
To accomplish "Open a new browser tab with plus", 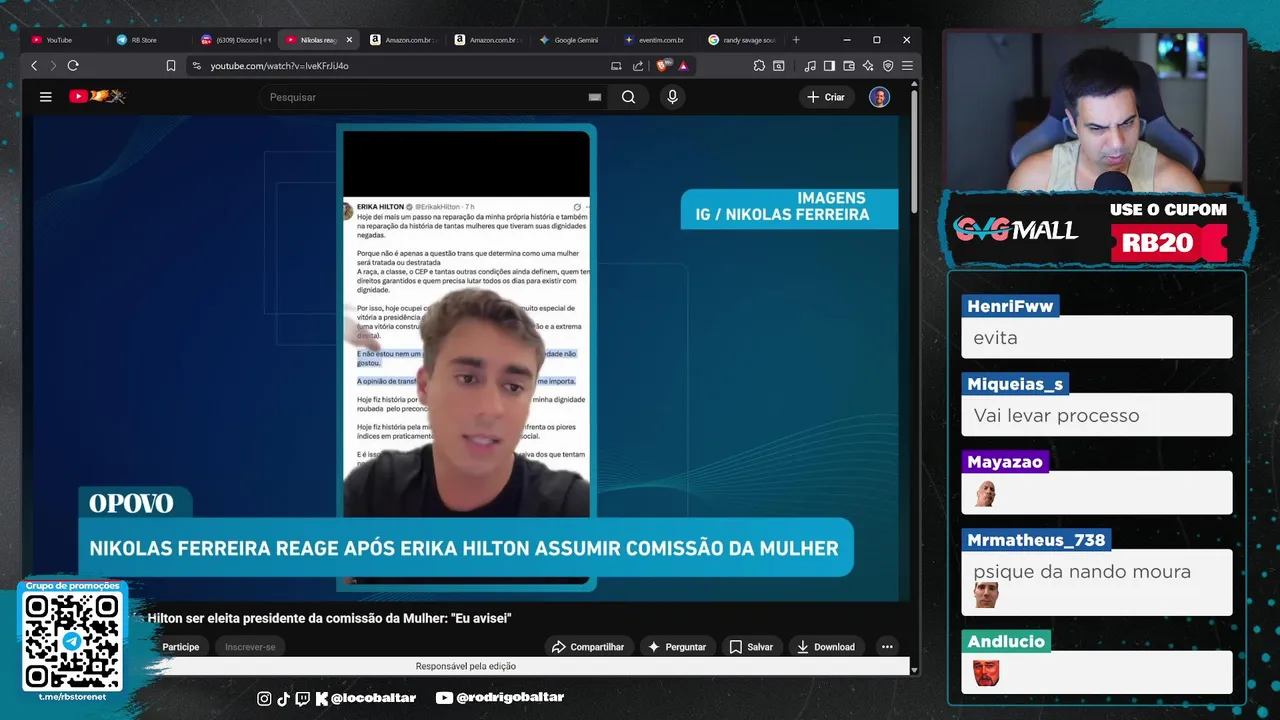I will click(x=796, y=40).
